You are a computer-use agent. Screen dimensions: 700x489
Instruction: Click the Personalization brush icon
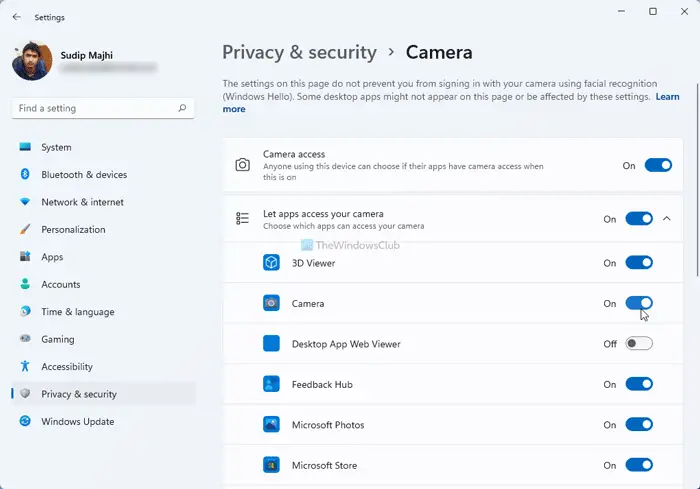(25, 229)
